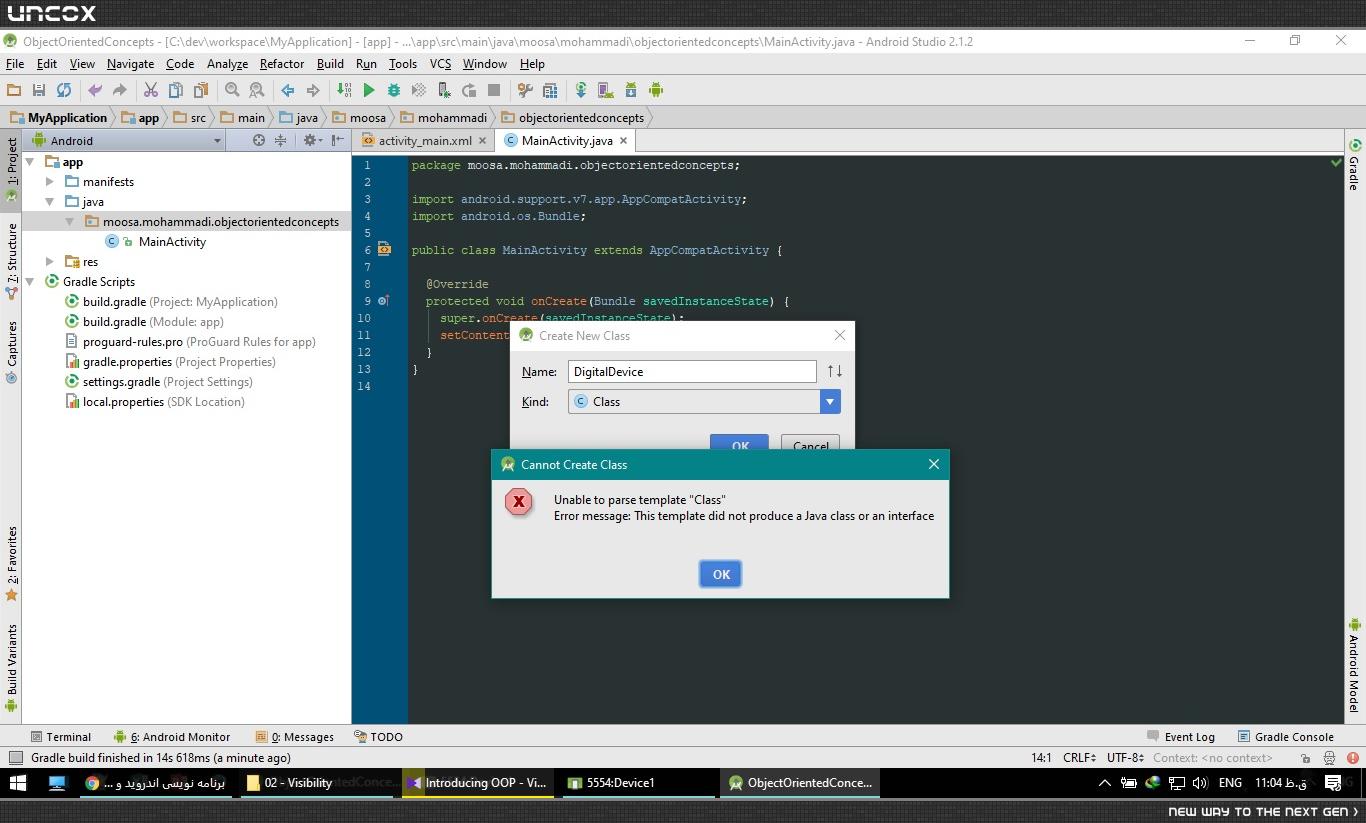Open the Kind dropdown in Create New Class
1366x823 pixels.
829,401
